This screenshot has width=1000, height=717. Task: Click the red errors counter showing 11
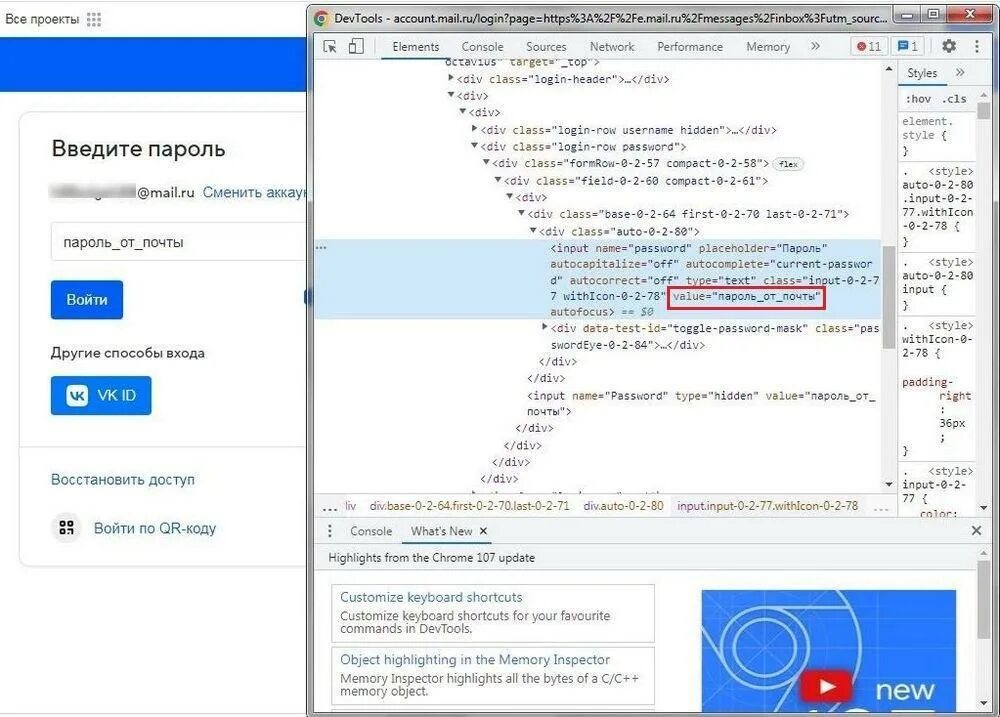click(869, 46)
